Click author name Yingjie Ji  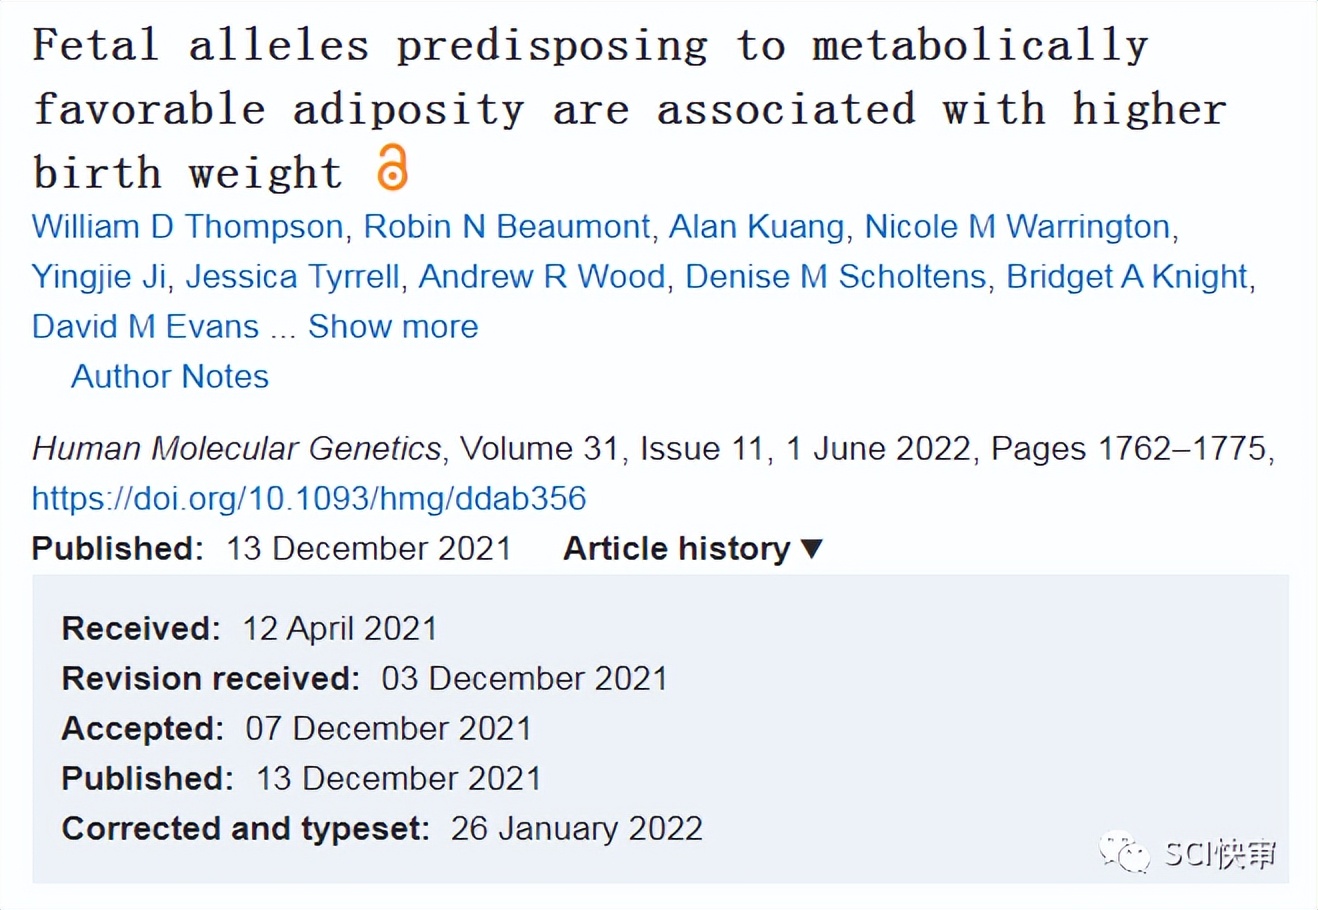tap(98, 276)
